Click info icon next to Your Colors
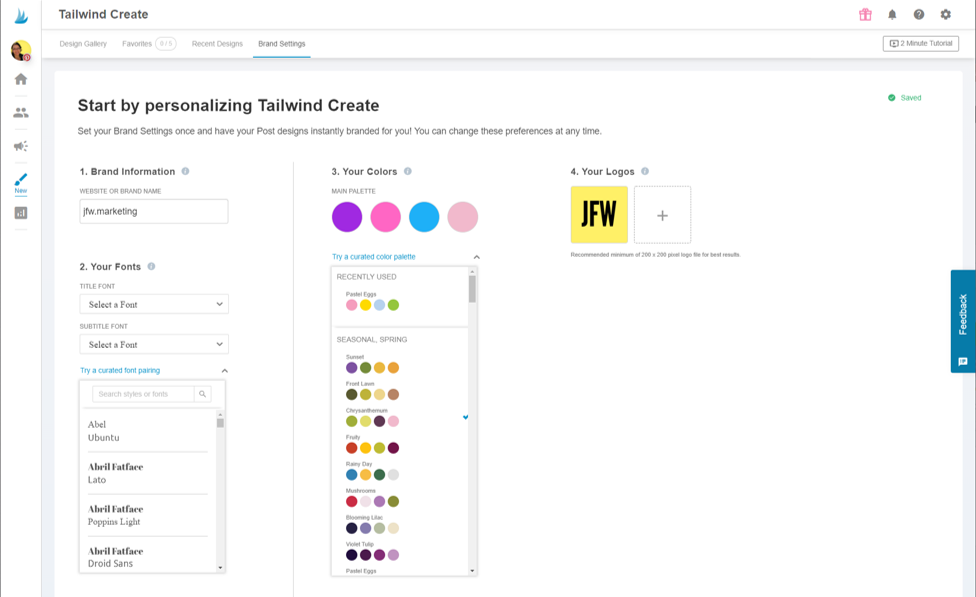Screen dimensions: 976x597 (x=408, y=171)
